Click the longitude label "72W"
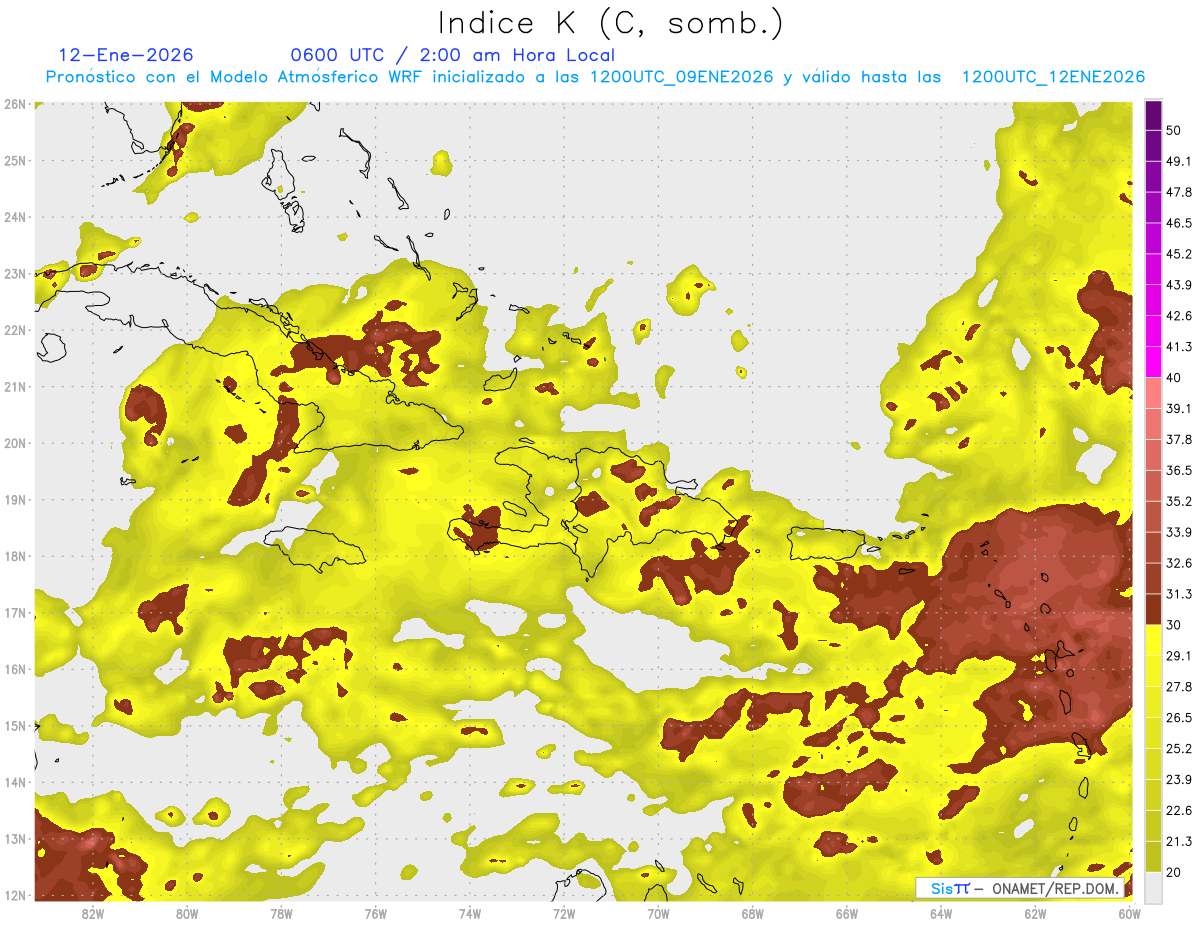1200x927 pixels. click(564, 914)
